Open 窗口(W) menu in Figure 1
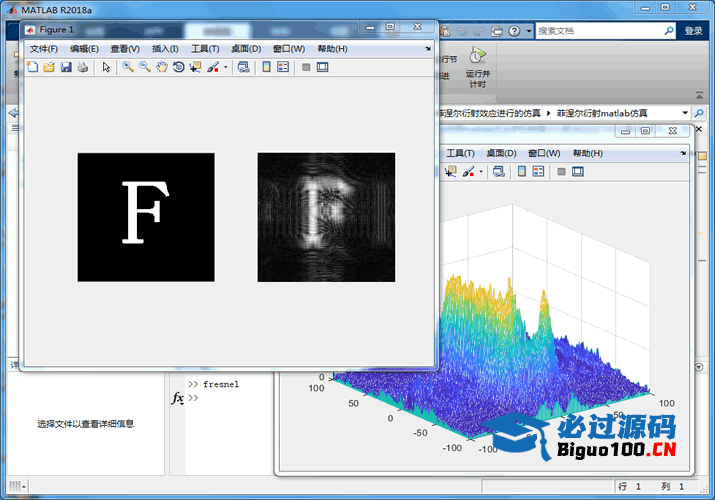Image resolution: width=715 pixels, height=500 pixels. point(289,49)
